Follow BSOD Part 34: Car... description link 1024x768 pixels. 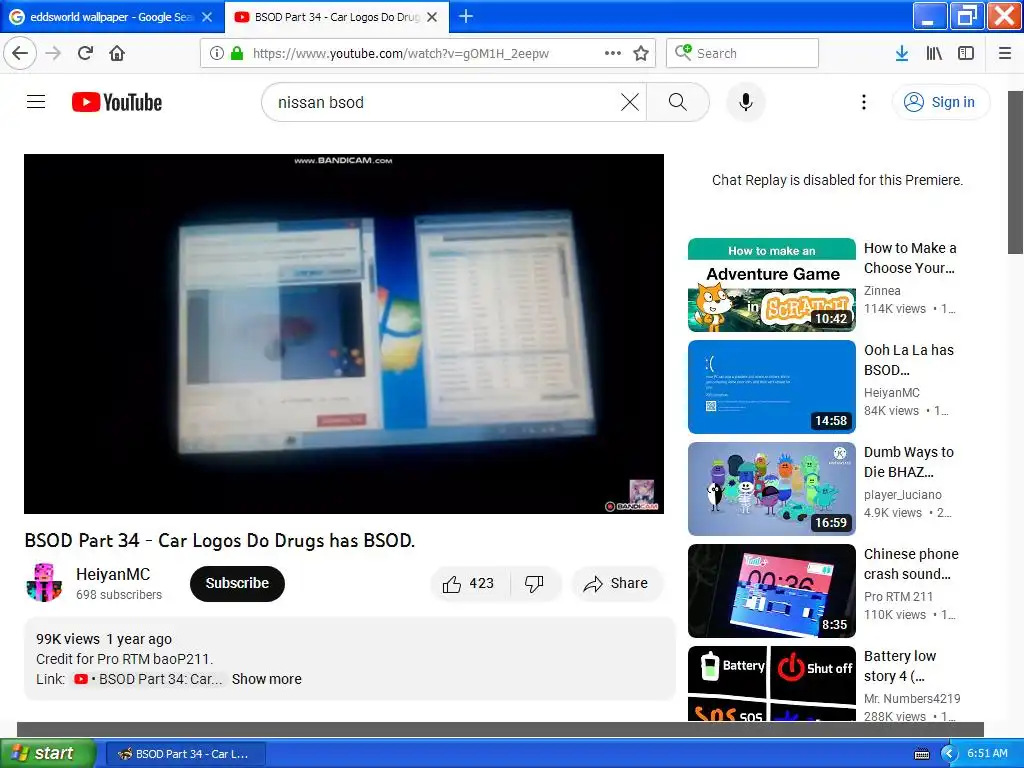point(148,679)
